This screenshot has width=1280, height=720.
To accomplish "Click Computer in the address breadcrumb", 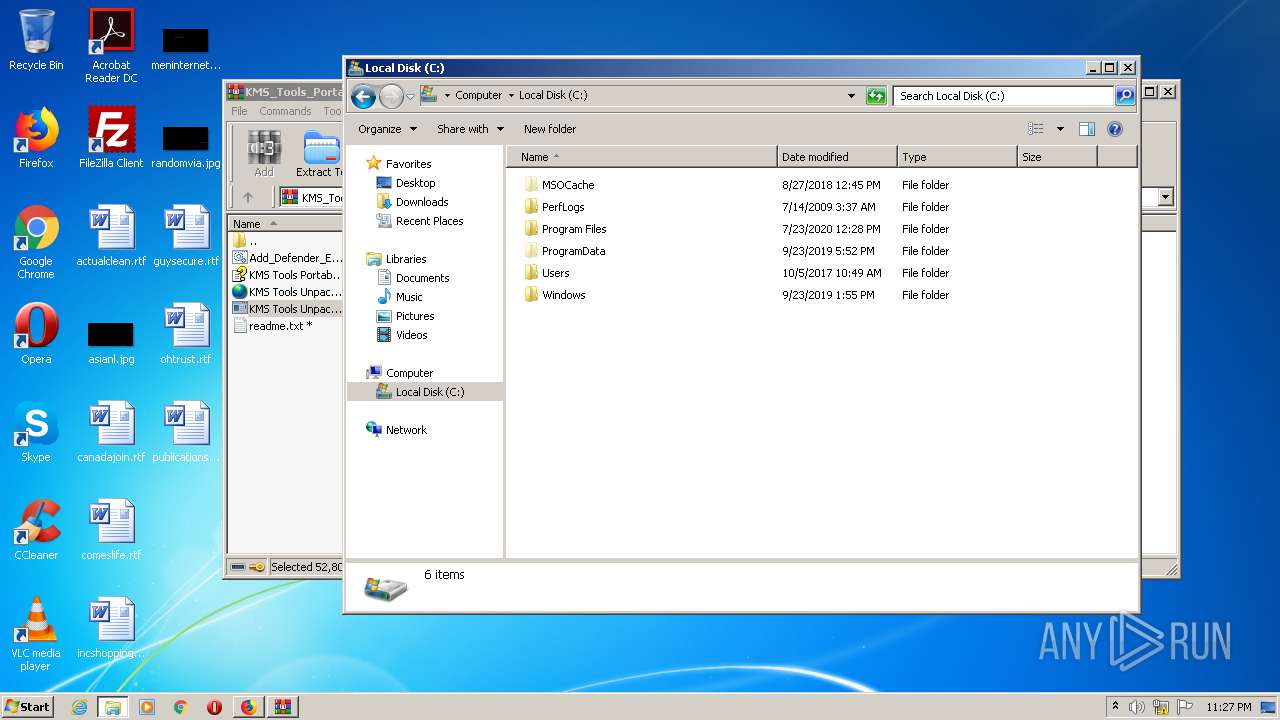I will (478, 96).
